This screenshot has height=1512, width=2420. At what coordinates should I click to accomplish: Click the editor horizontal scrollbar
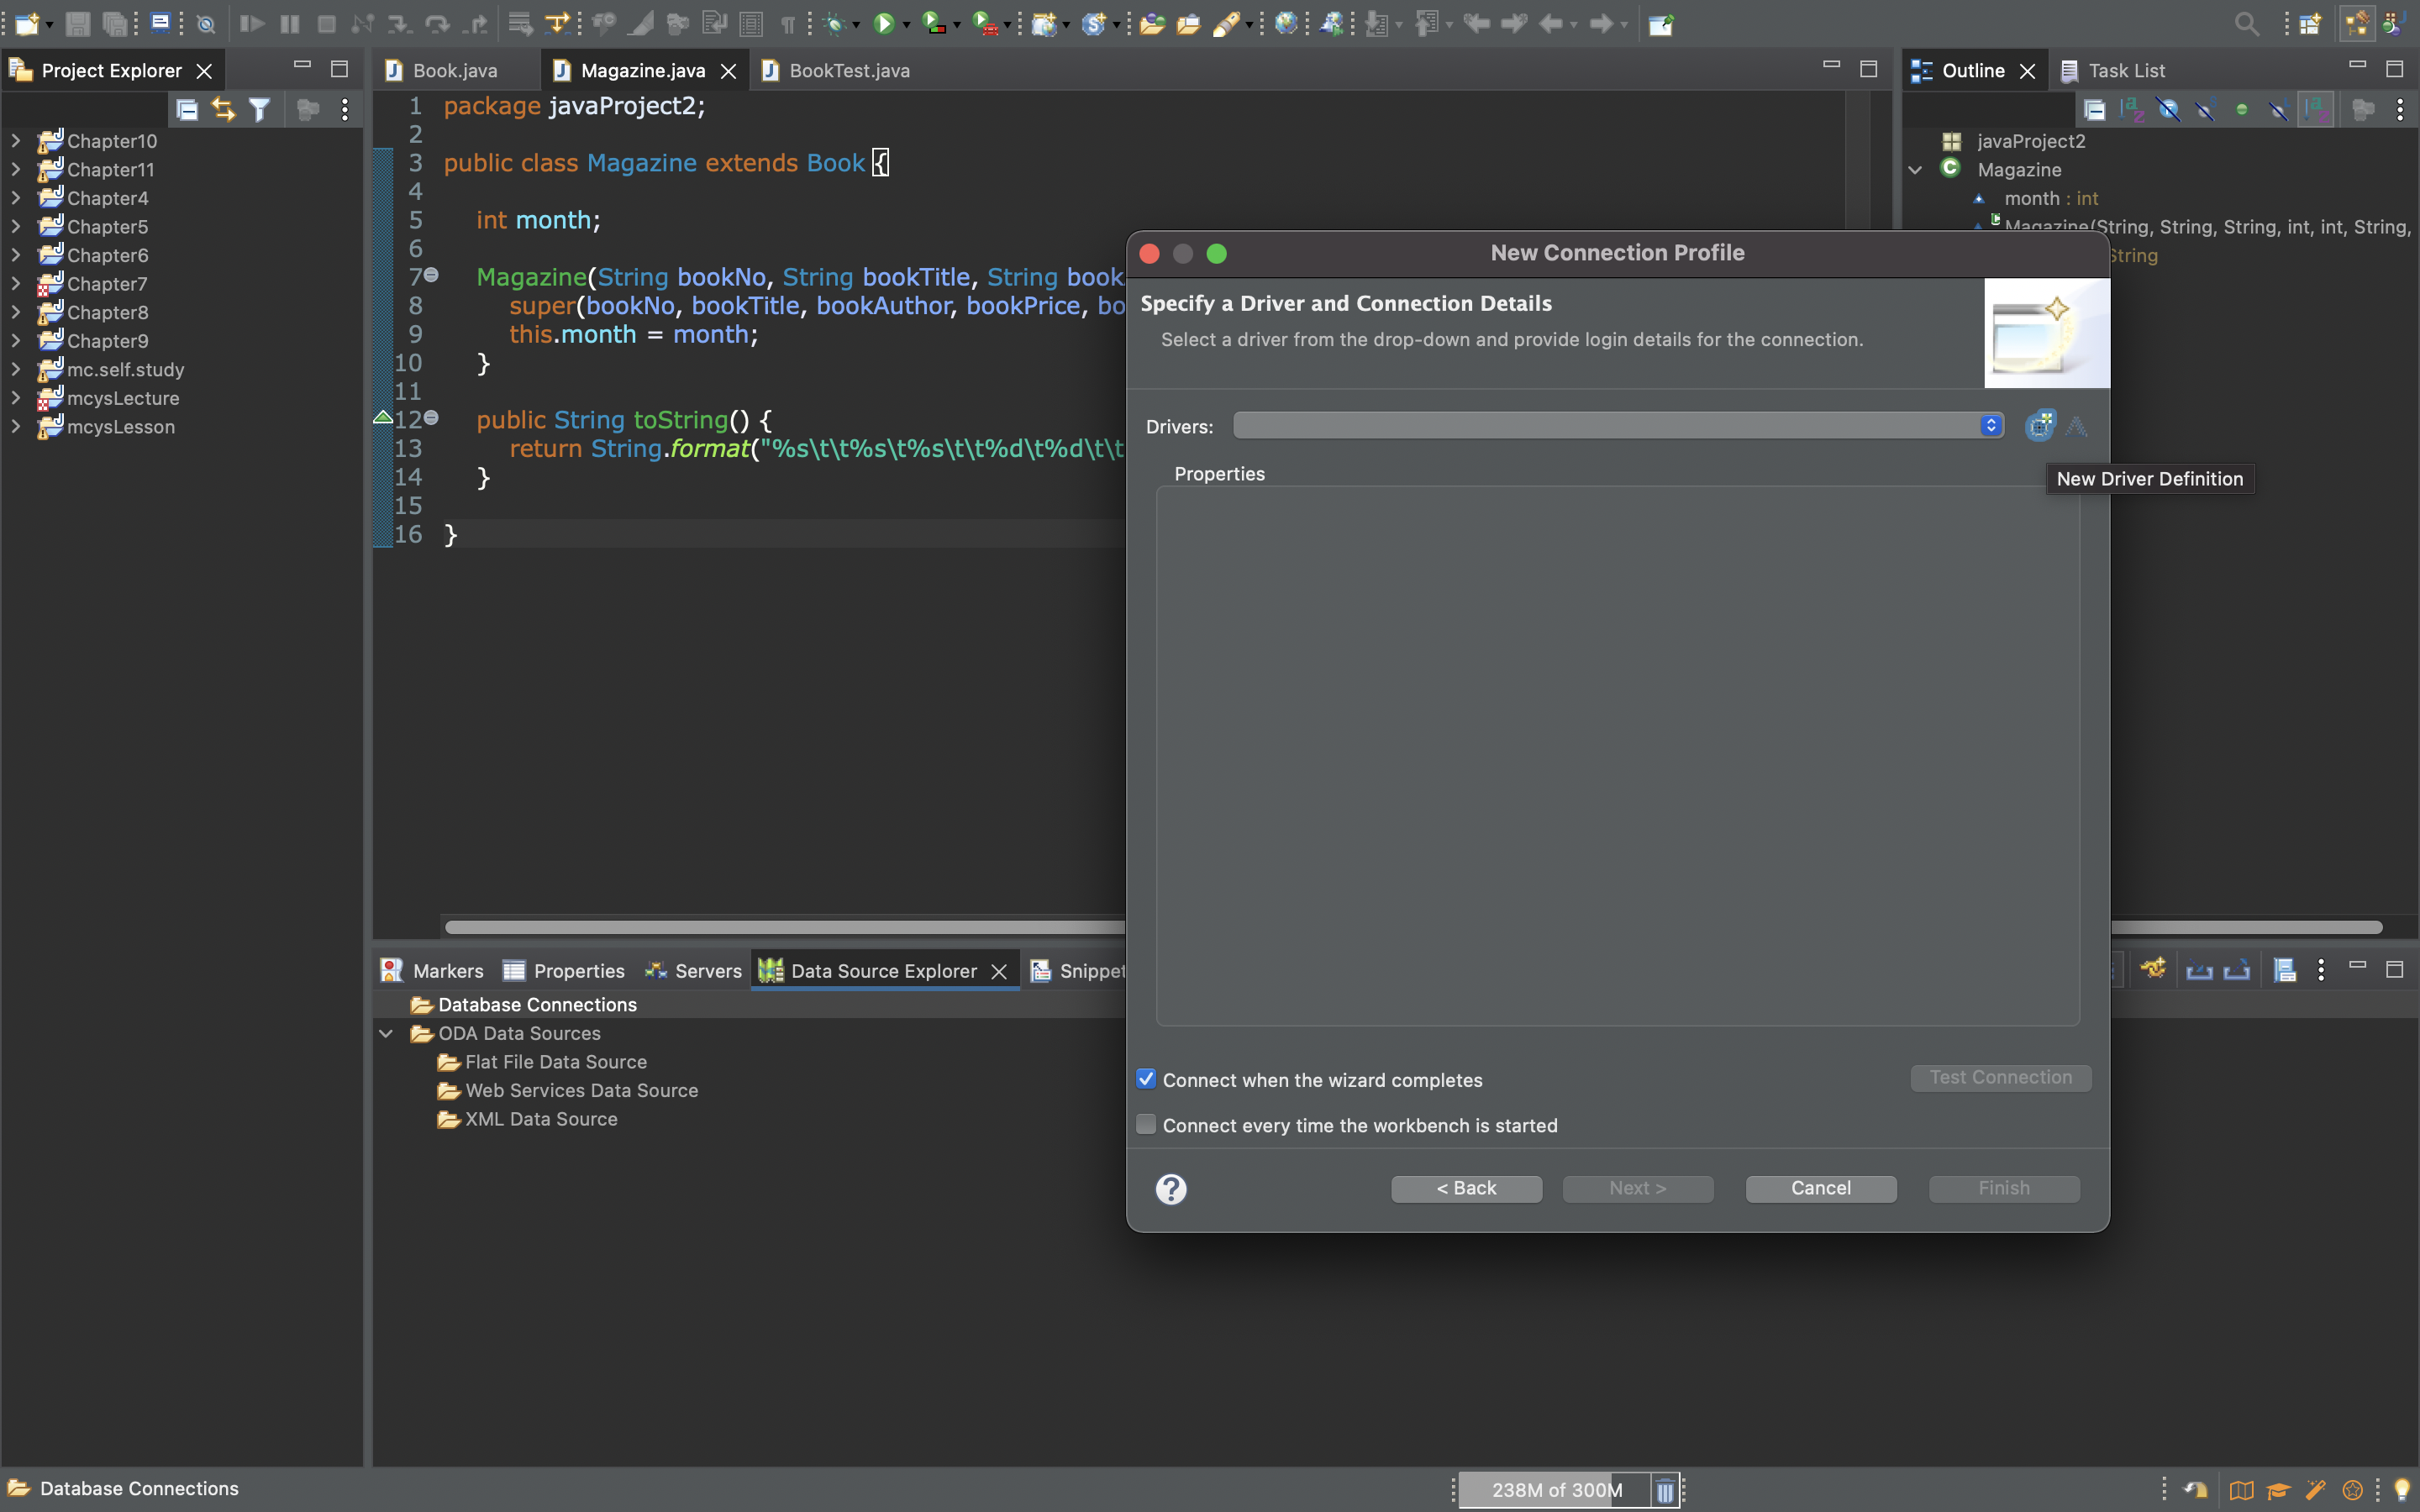785,927
